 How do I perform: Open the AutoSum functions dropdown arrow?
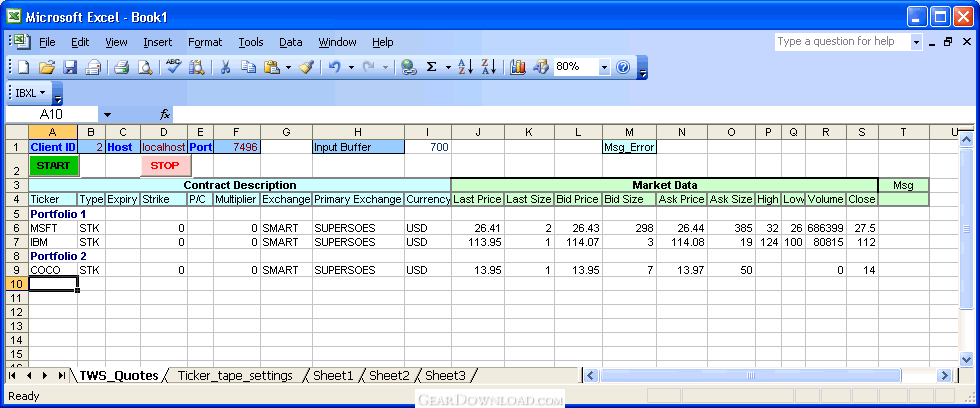click(x=448, y=67)
